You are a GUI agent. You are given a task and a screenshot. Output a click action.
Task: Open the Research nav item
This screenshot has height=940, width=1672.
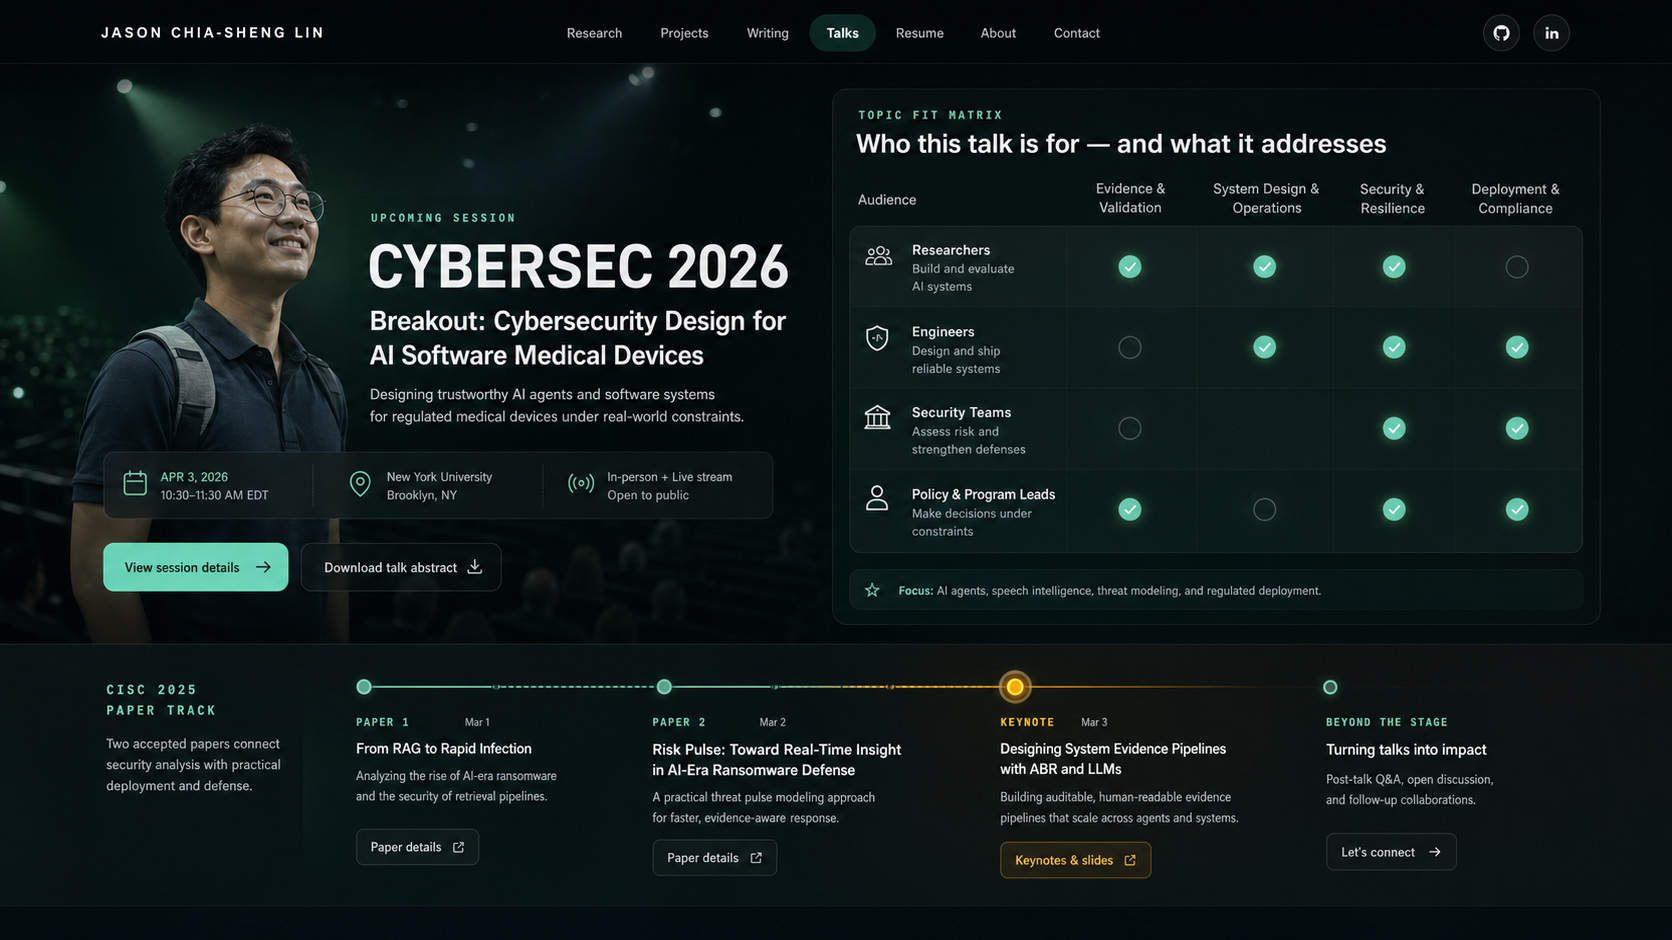tap(594, 33)
